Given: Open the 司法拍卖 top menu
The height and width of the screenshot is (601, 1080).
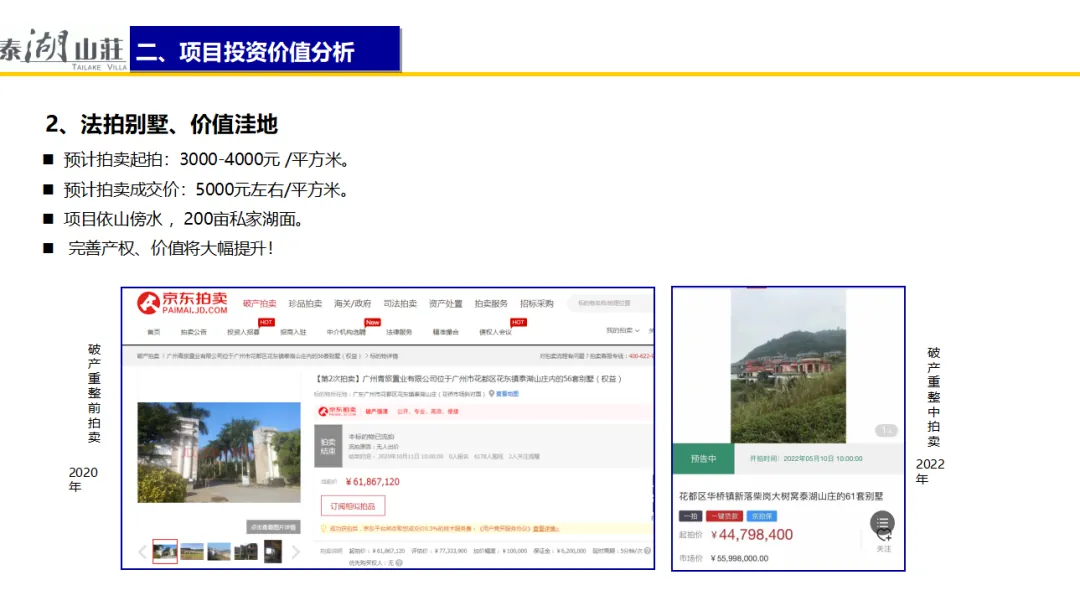Looking at the screenshot, I should point(400,304).
